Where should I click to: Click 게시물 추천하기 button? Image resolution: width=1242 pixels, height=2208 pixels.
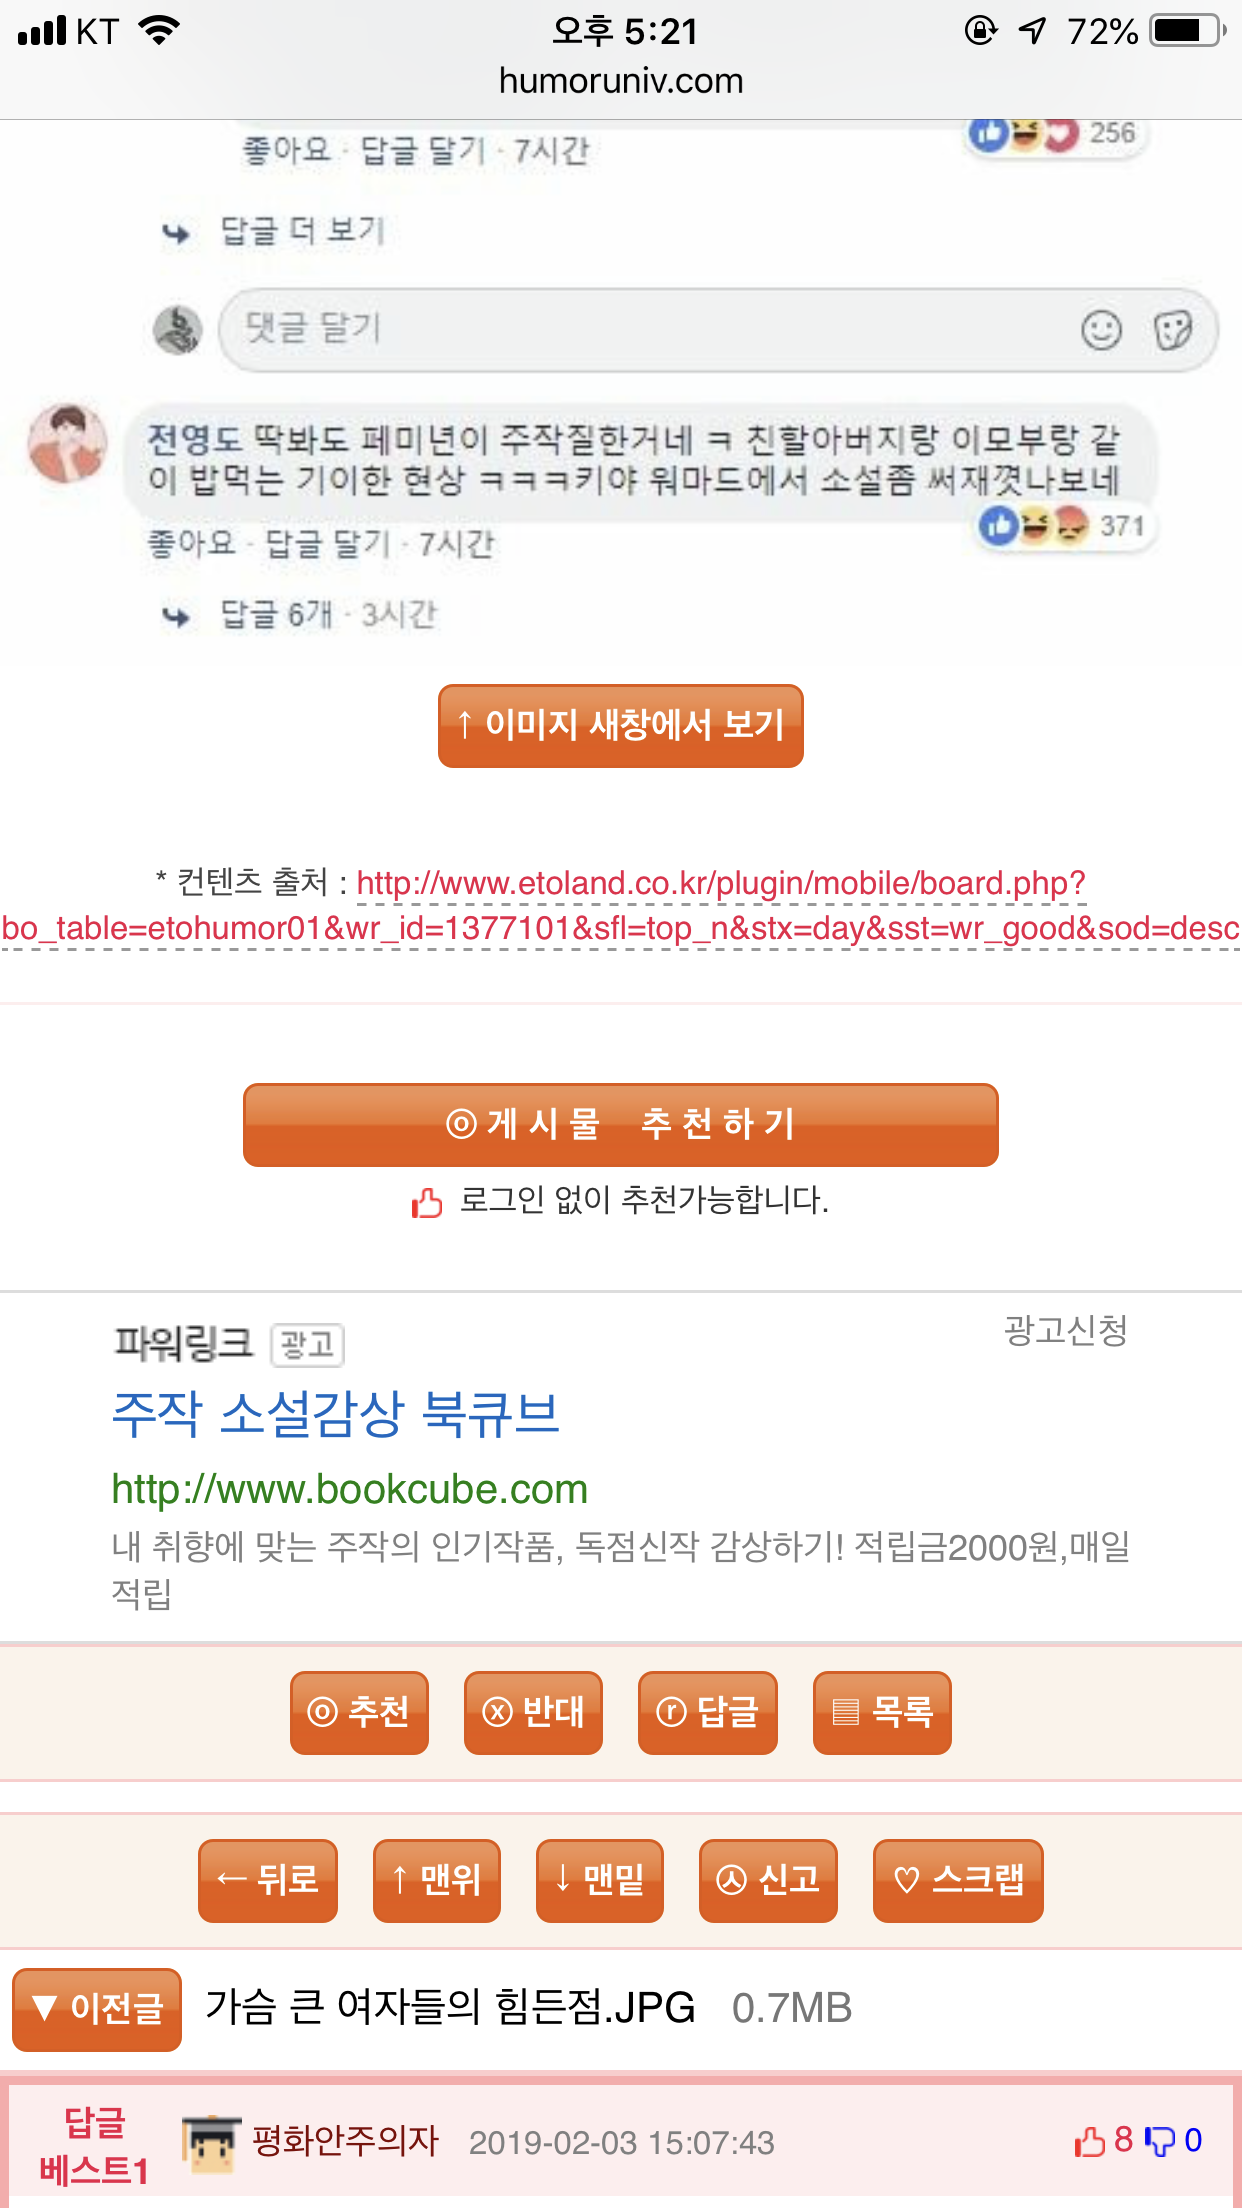point(621,1124)
